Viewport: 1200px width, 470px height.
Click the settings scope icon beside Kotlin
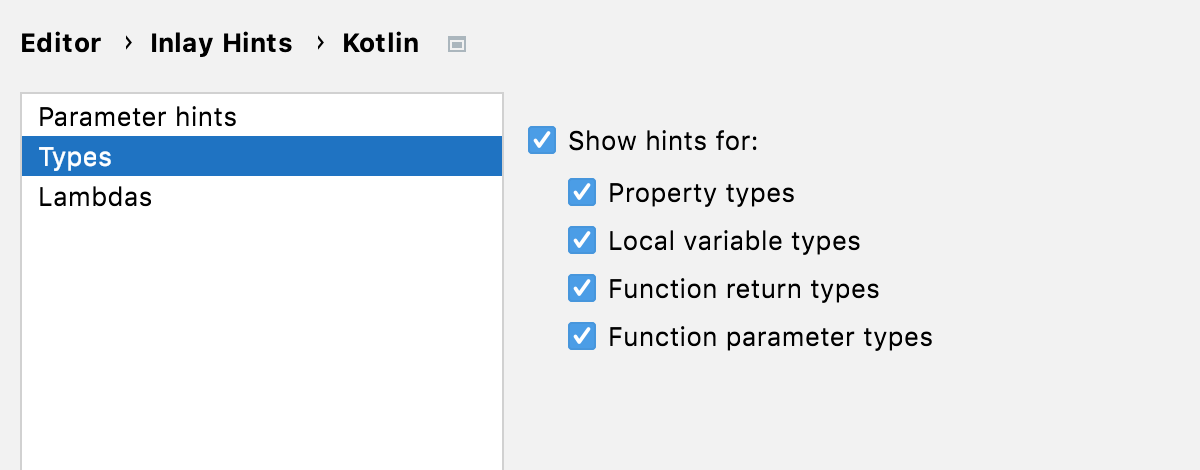tap(457, 44)
